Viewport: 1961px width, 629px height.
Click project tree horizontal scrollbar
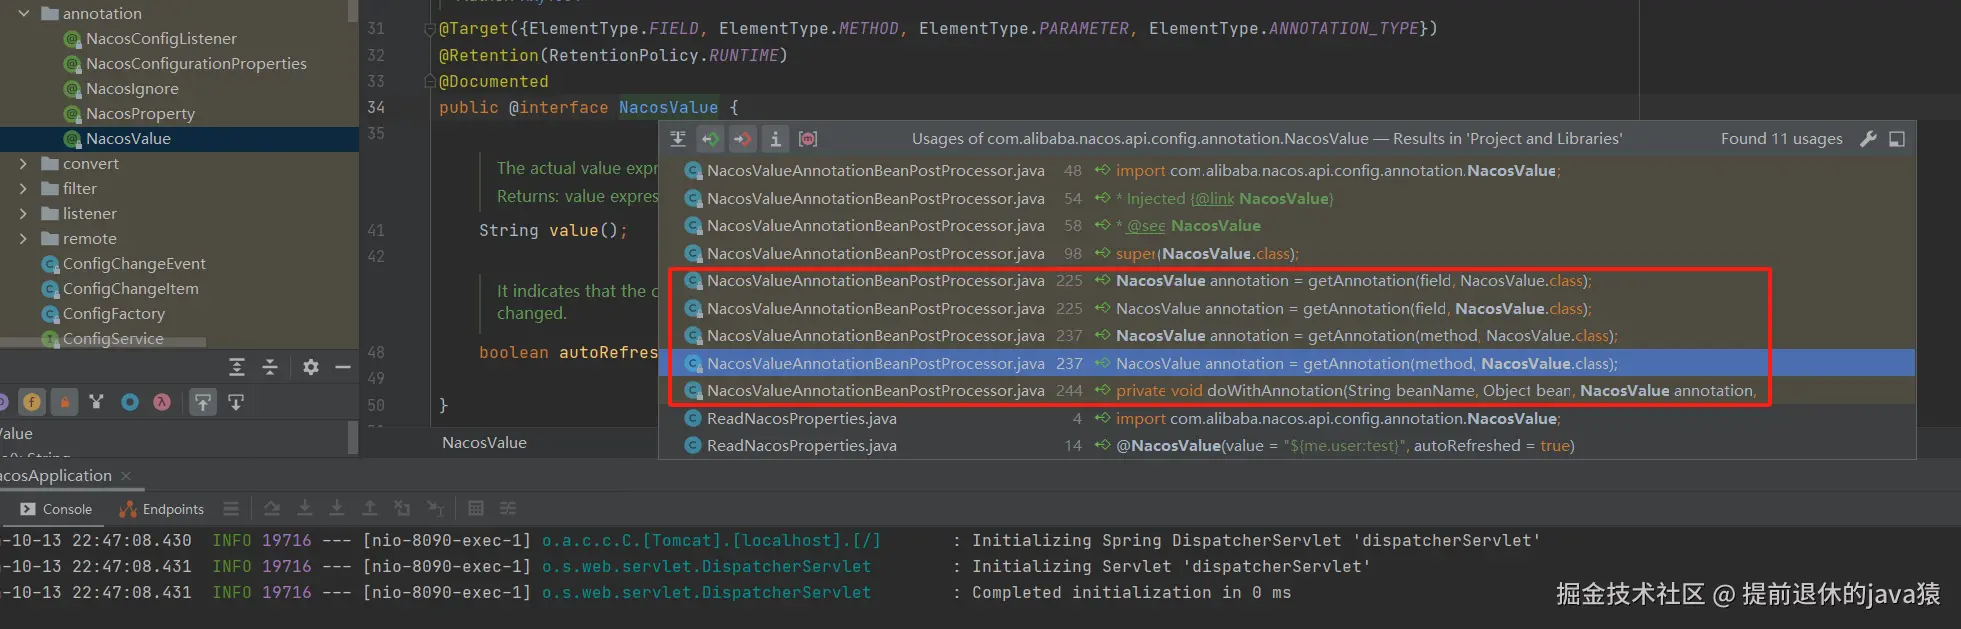click(103, 341)
